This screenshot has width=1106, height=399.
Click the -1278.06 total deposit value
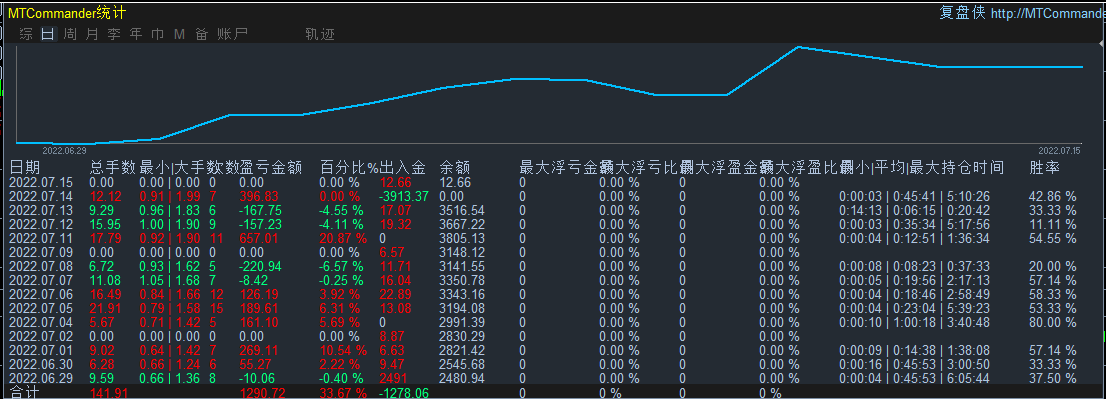[404, 393]
